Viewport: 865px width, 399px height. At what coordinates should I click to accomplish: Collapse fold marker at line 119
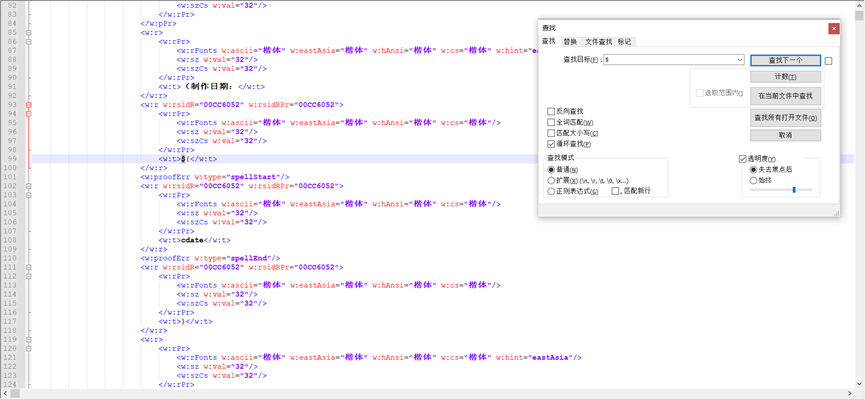29,339
